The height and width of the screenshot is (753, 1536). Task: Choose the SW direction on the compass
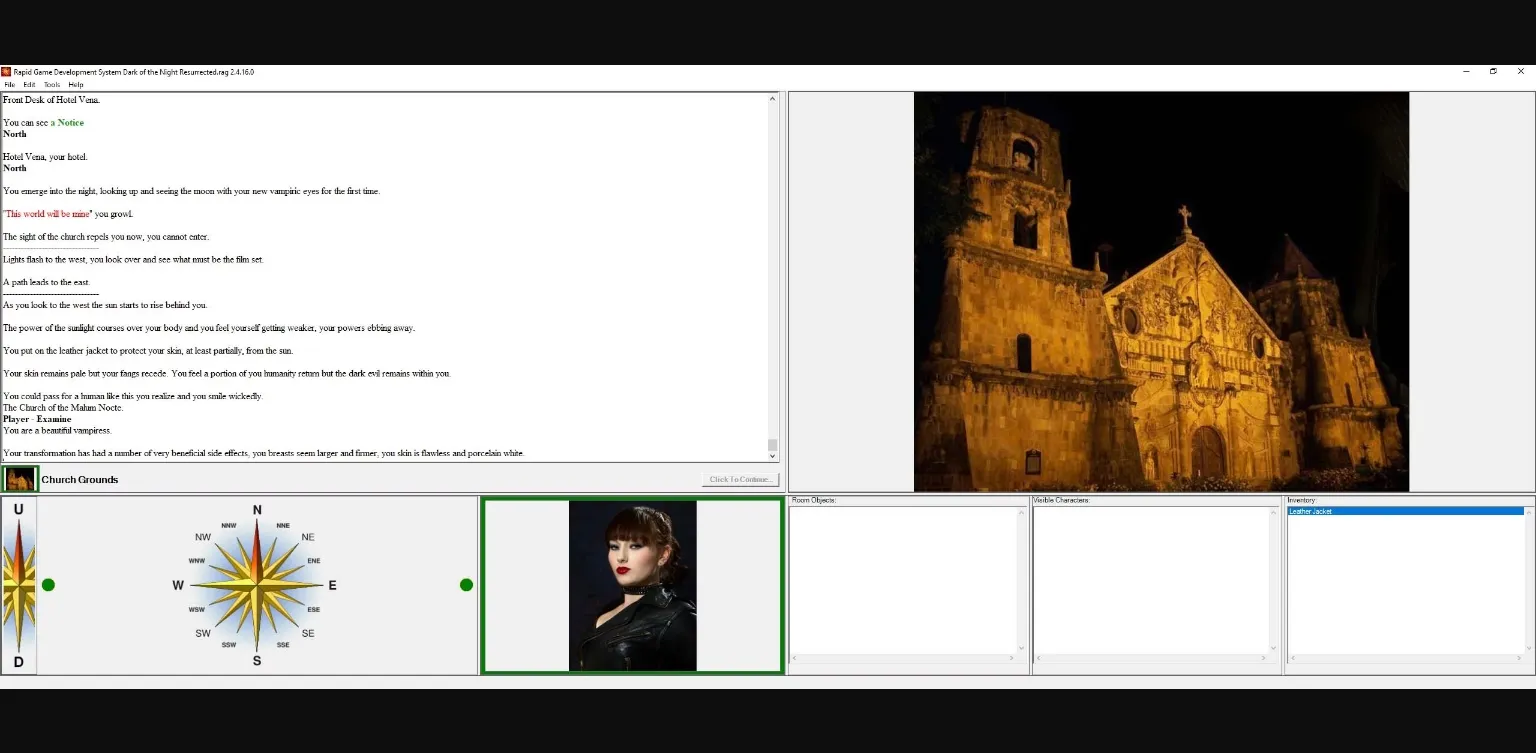[203, 633]
